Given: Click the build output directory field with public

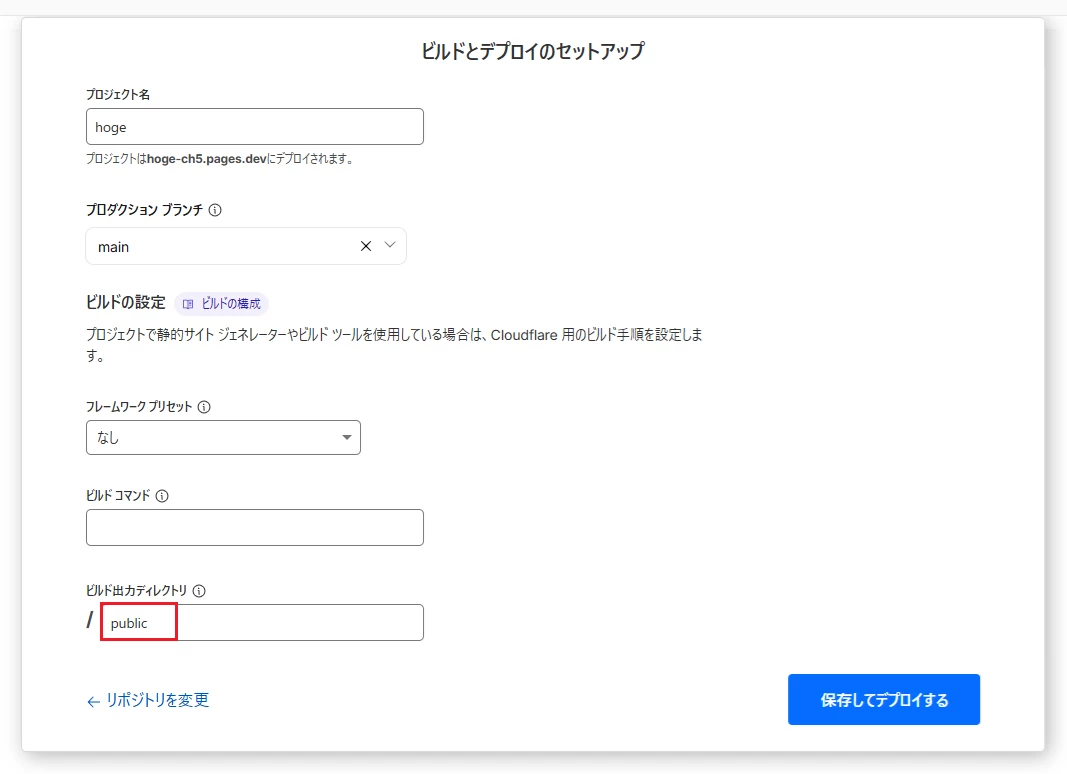Looking at the screenshot, I should coord(262,622).
